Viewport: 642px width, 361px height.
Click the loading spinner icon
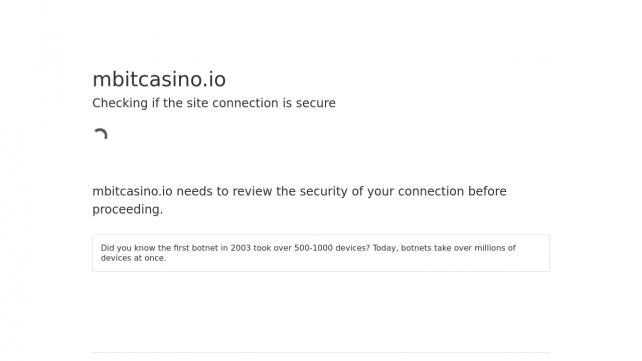100,134
